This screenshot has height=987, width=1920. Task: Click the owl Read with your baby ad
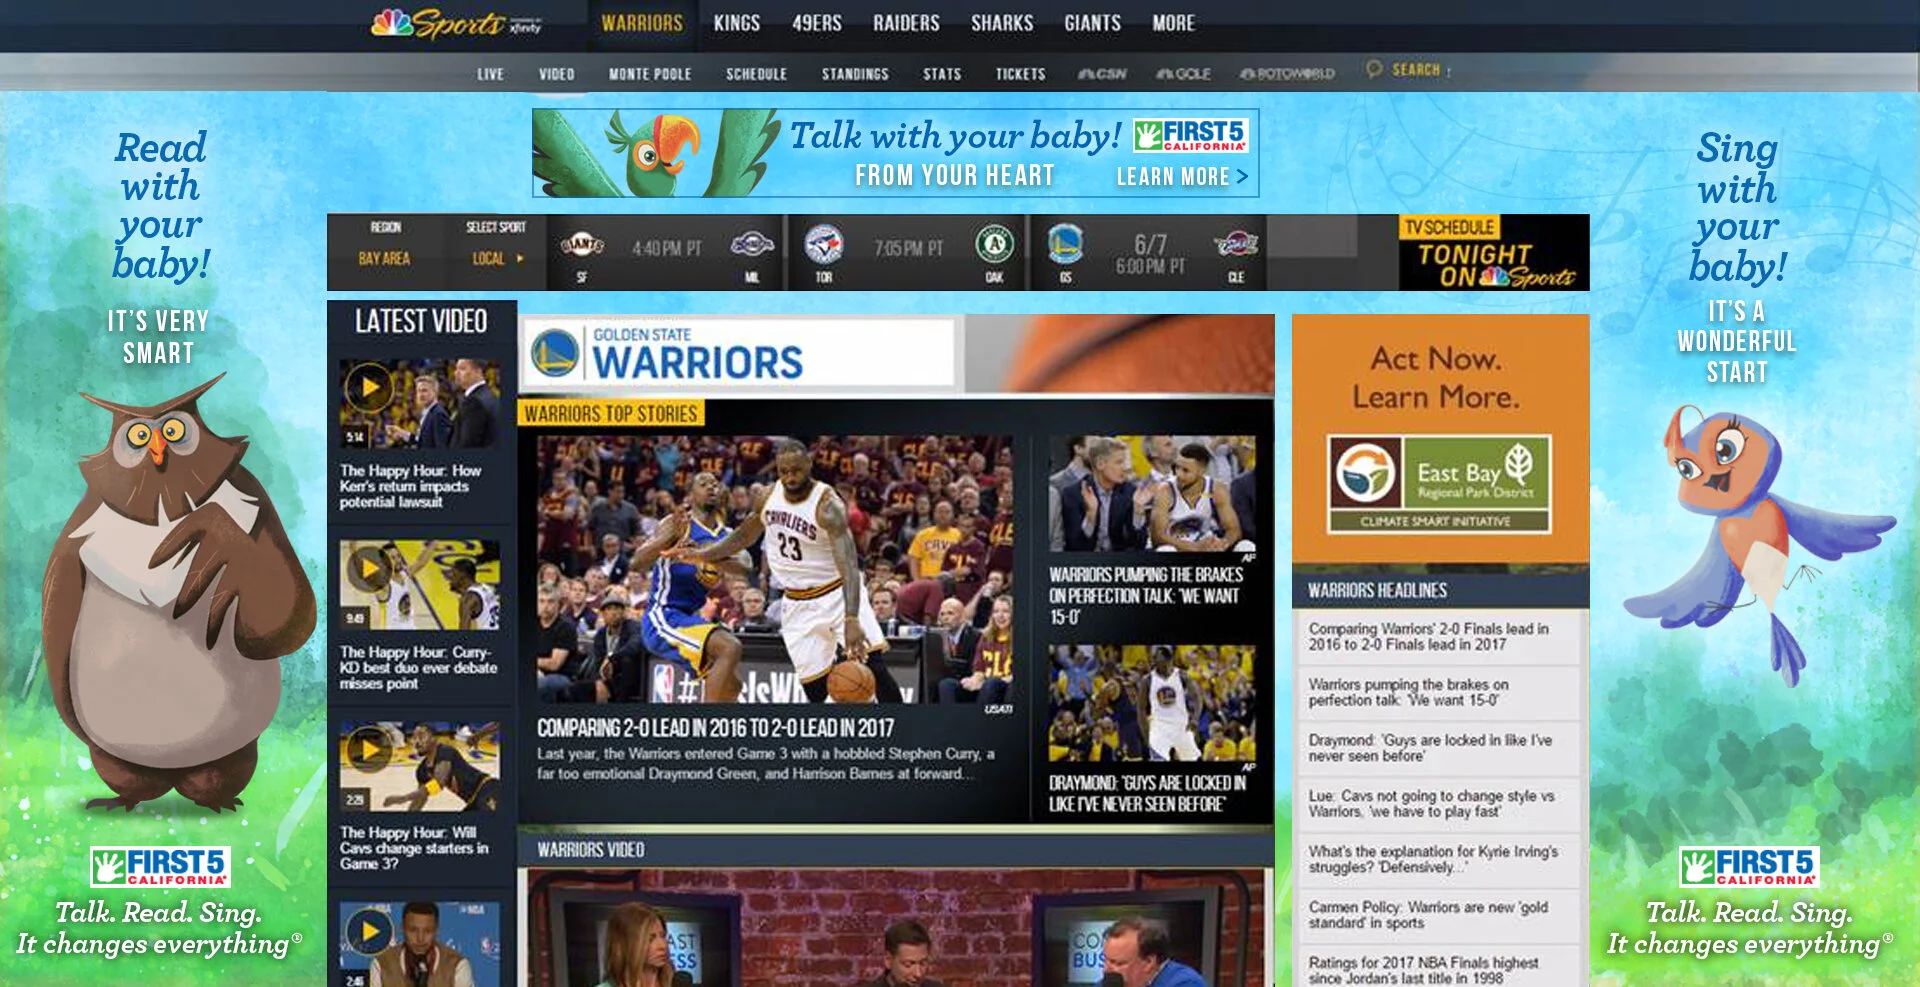[162, 540]
